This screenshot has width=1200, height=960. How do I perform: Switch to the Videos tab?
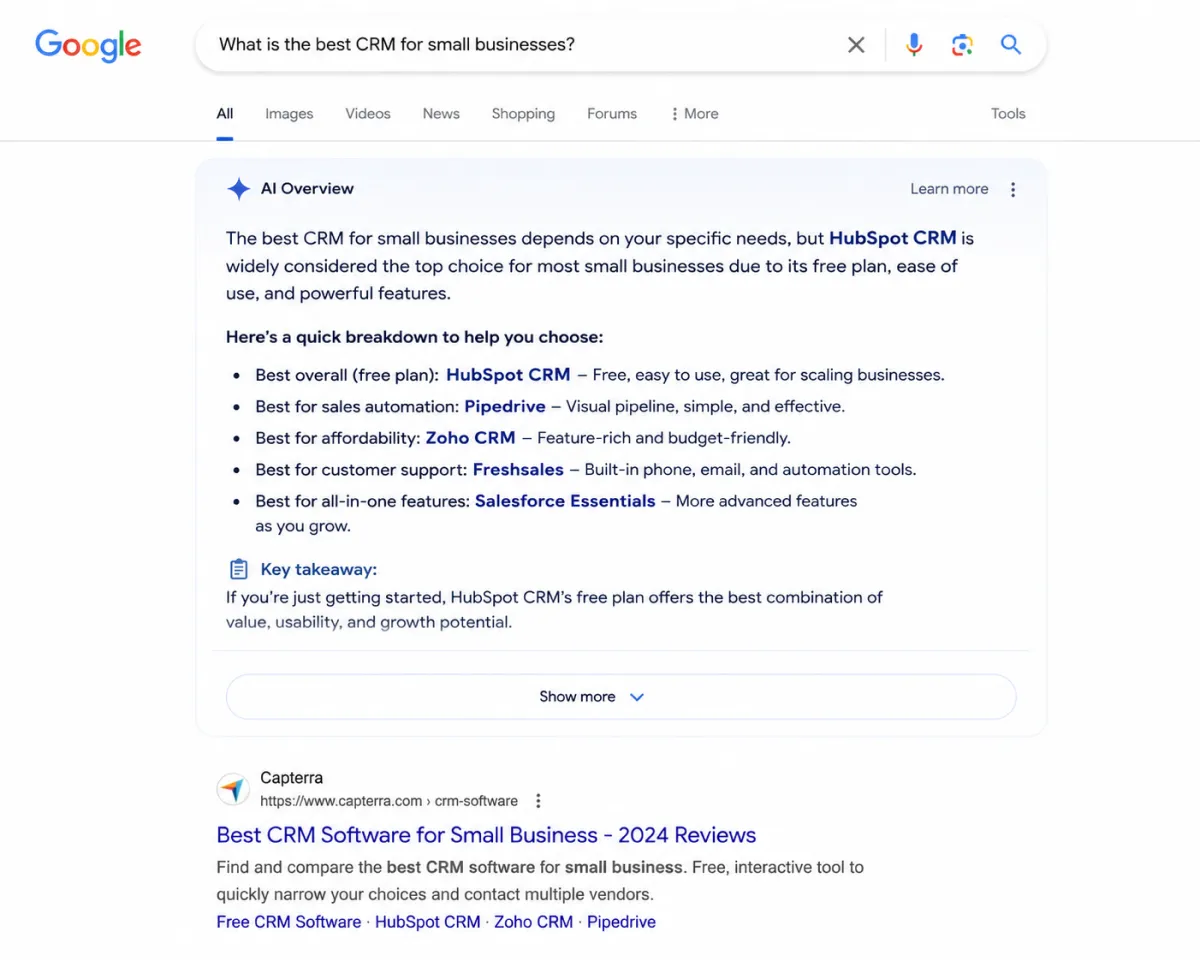point(368,114)
